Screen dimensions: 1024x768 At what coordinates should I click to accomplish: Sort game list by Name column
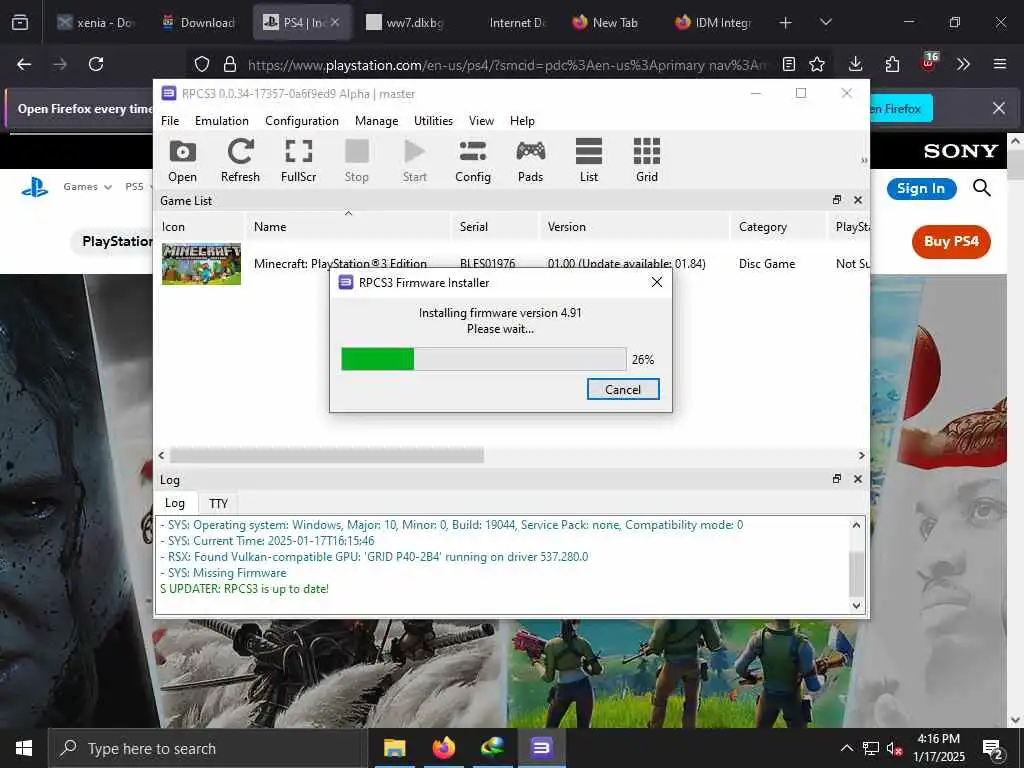point(347,227)
